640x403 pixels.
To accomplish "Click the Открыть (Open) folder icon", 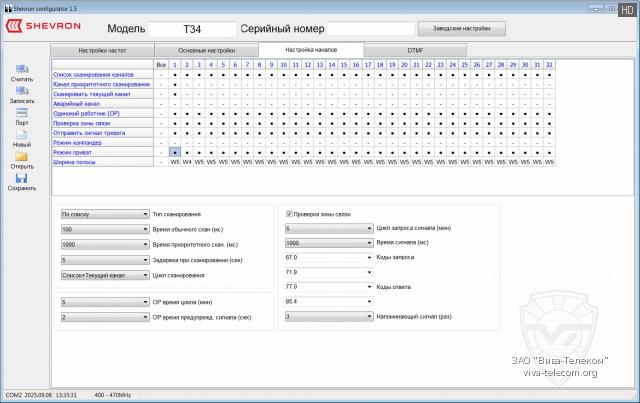I will tap(21, 156).
